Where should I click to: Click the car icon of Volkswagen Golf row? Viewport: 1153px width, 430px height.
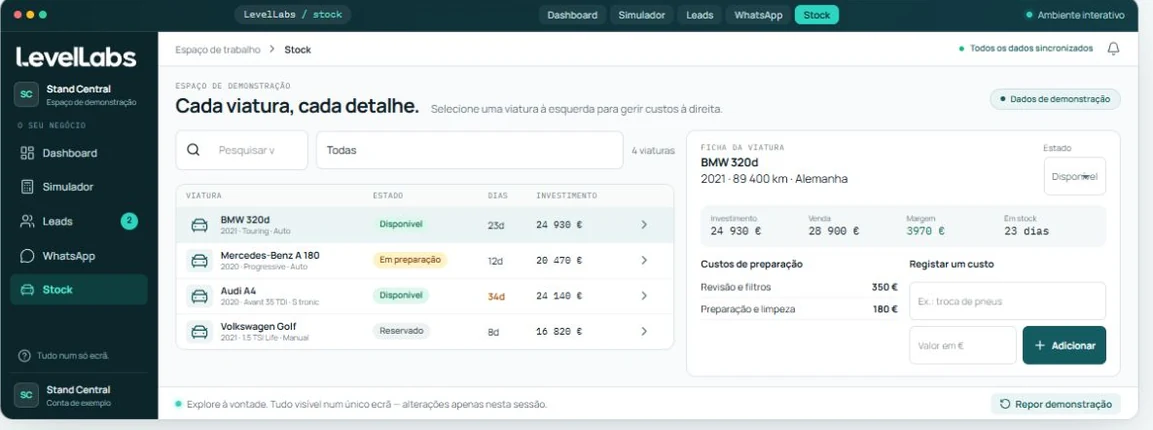199,332
